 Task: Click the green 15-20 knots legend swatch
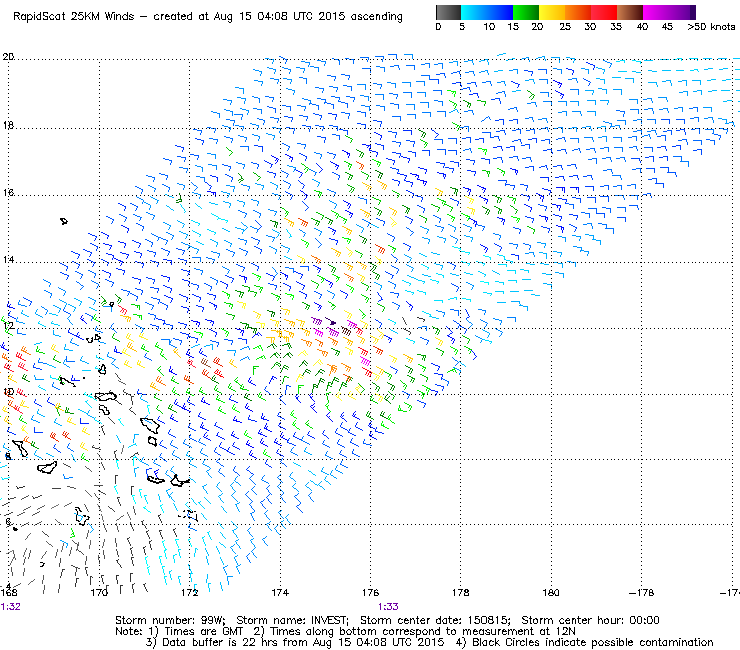click(x=526, y=12)
